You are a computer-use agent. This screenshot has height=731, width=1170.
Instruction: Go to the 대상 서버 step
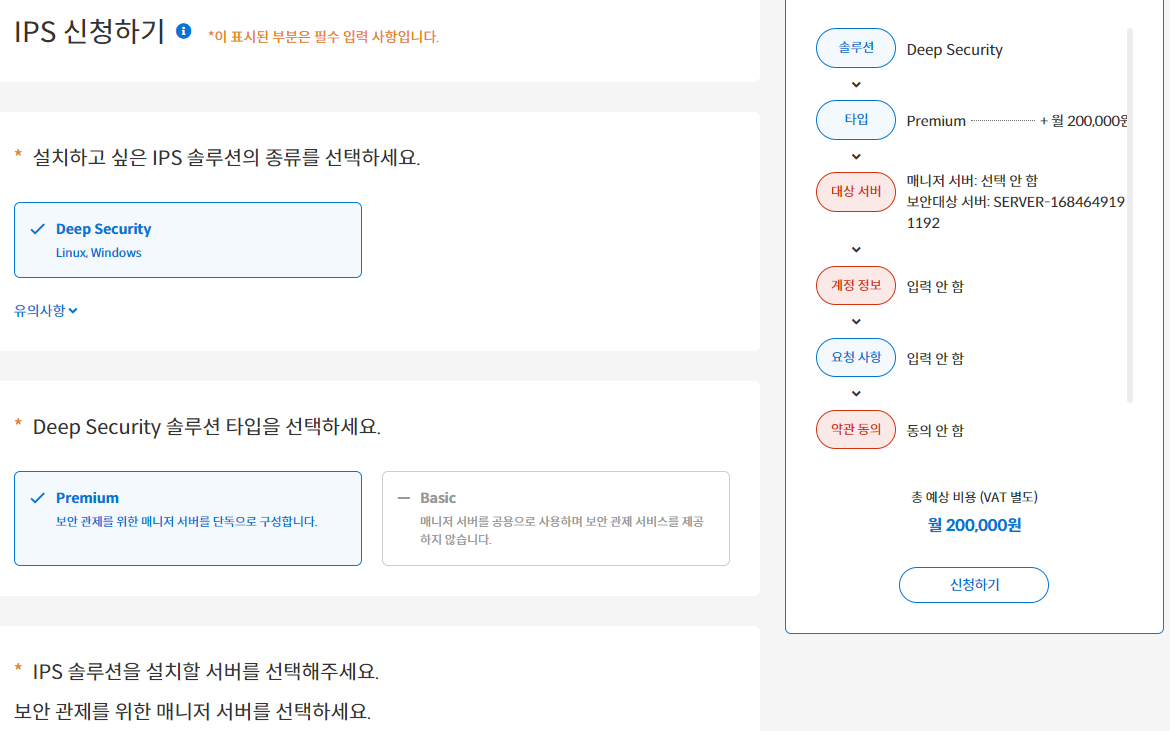click(x=856, y=192)
